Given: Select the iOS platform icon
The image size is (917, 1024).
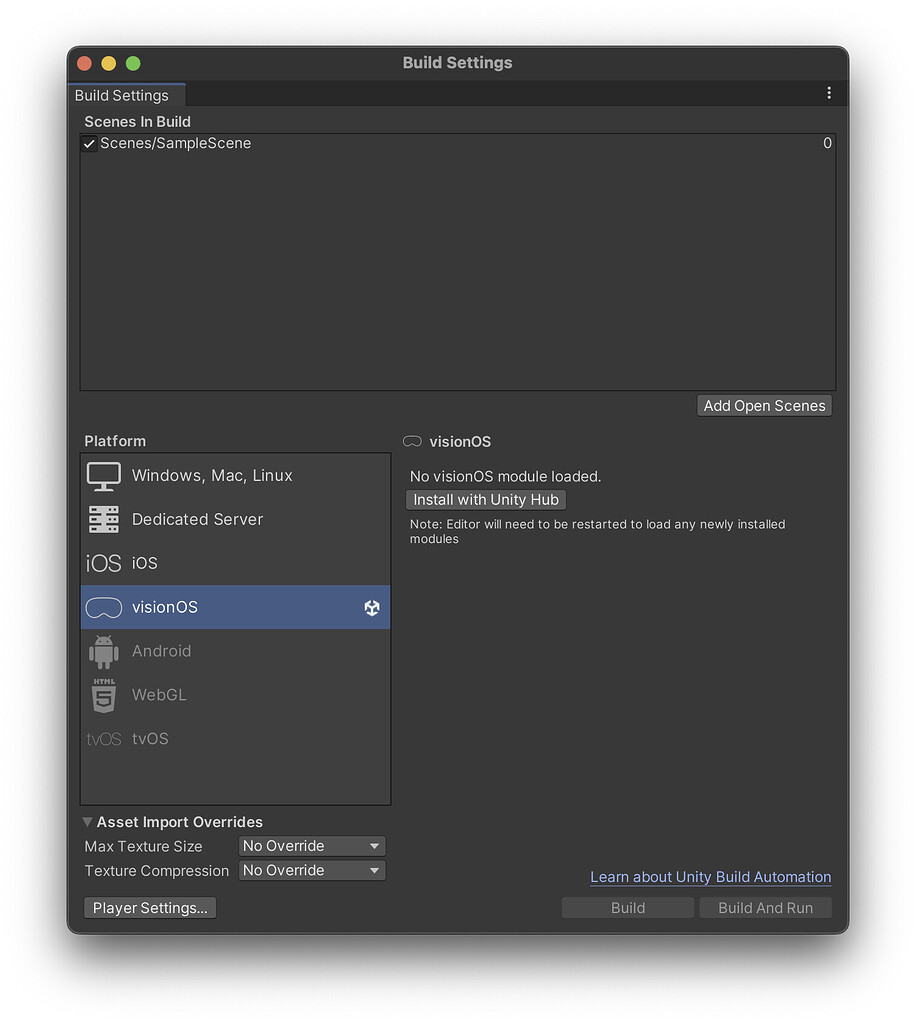Looking at the screenshot, I should pyautogui.click(x=103, y=563).
